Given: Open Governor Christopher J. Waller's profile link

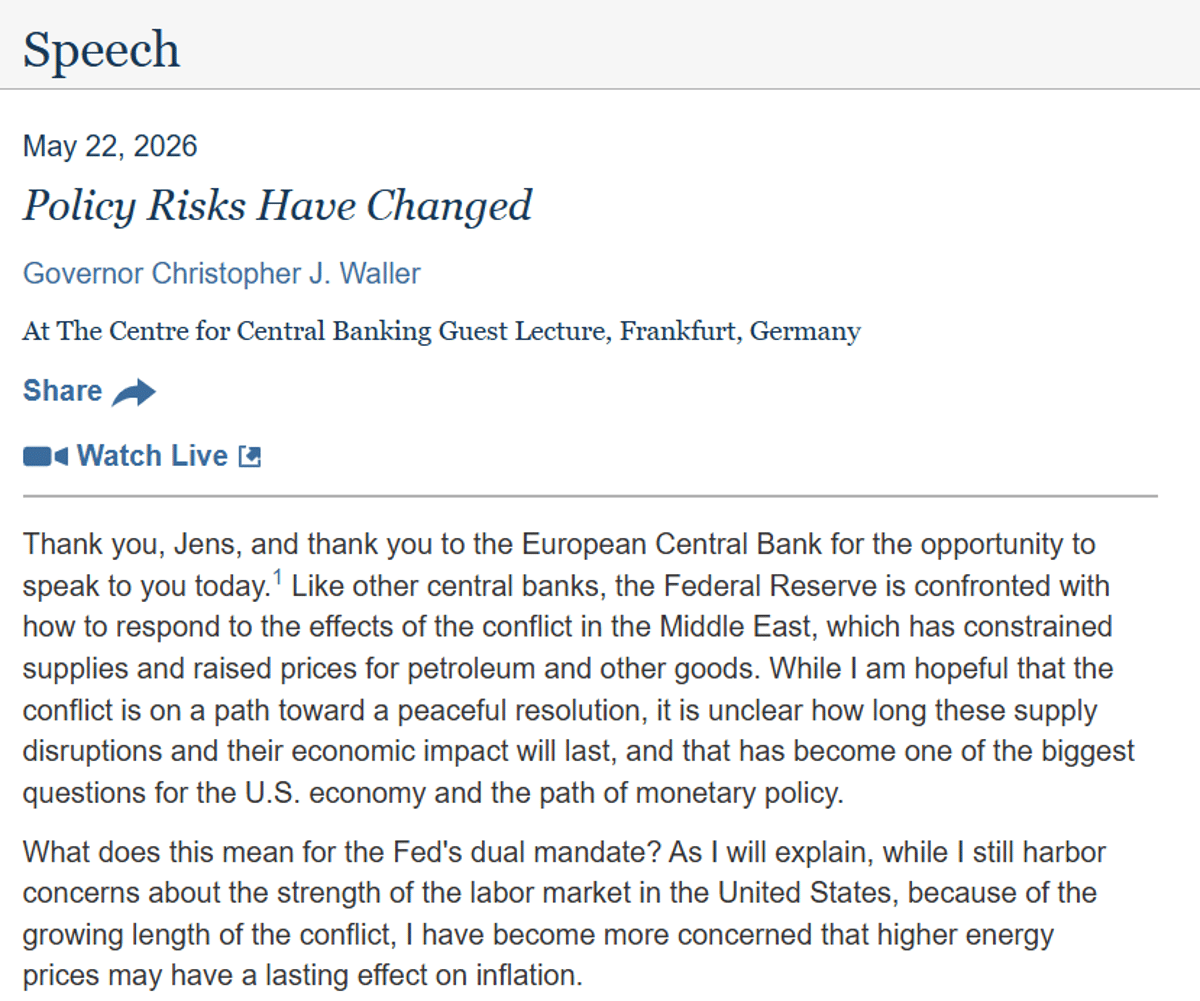Looking at the screenshot, I should 222,273.
